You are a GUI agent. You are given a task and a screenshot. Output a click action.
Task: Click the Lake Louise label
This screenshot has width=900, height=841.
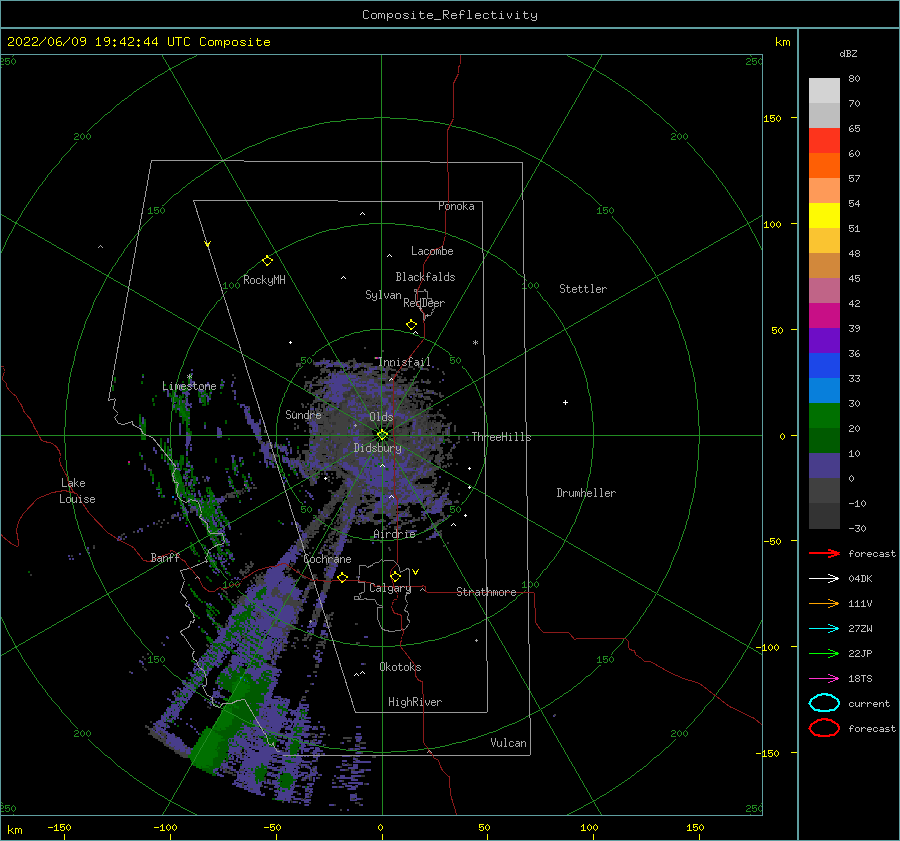tap(77, 491)
